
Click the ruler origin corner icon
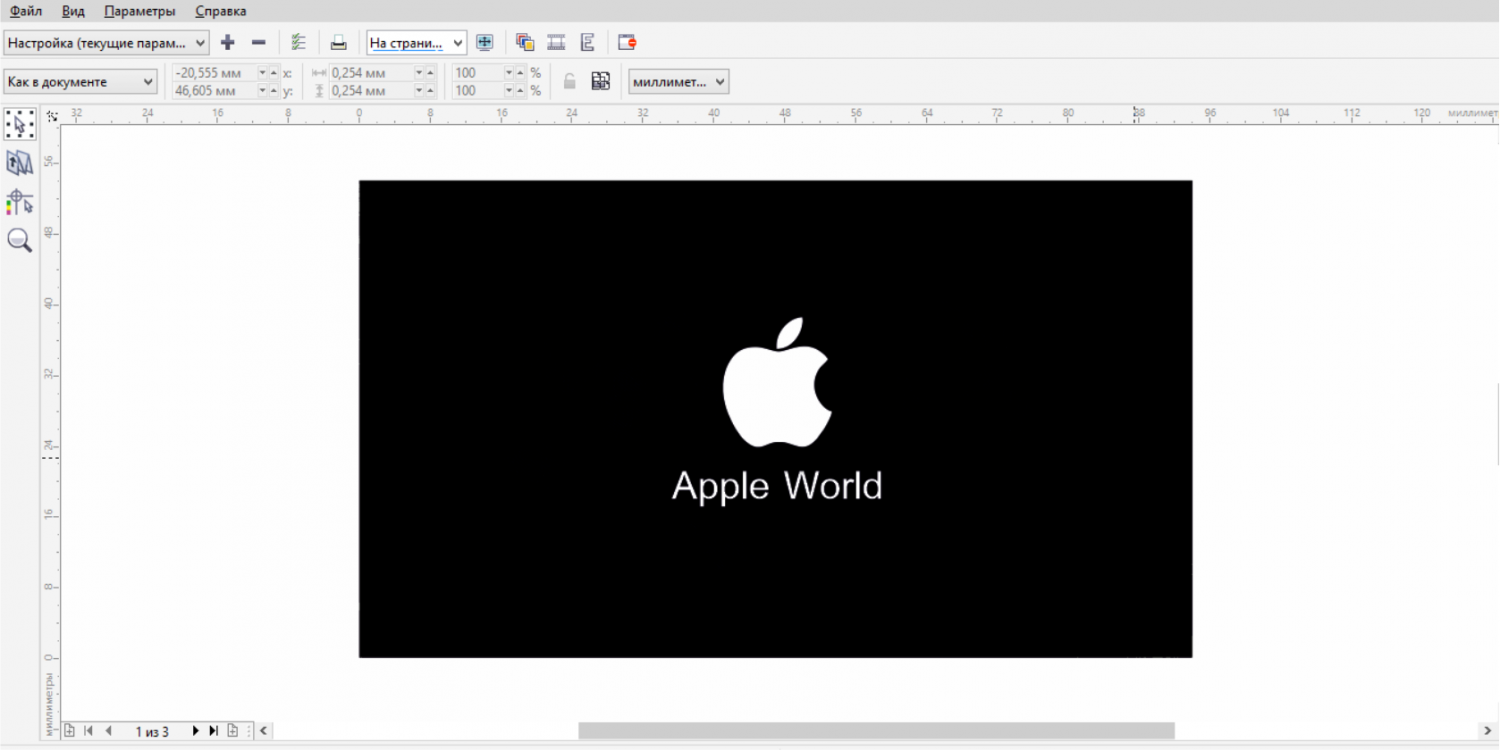[x=52, y=116]
